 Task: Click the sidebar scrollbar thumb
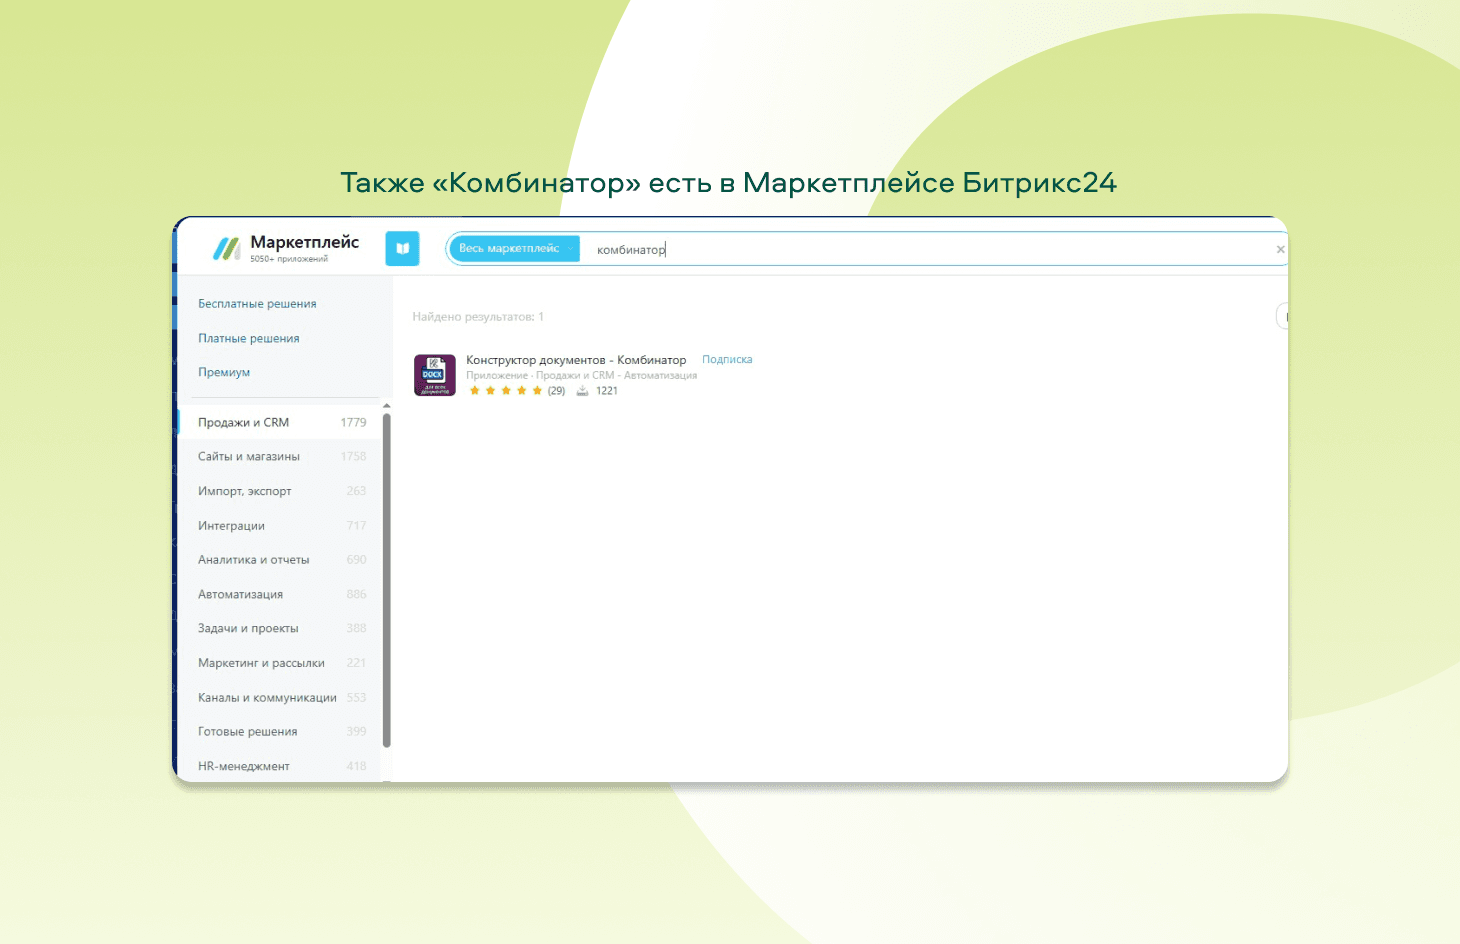point(387,580)
